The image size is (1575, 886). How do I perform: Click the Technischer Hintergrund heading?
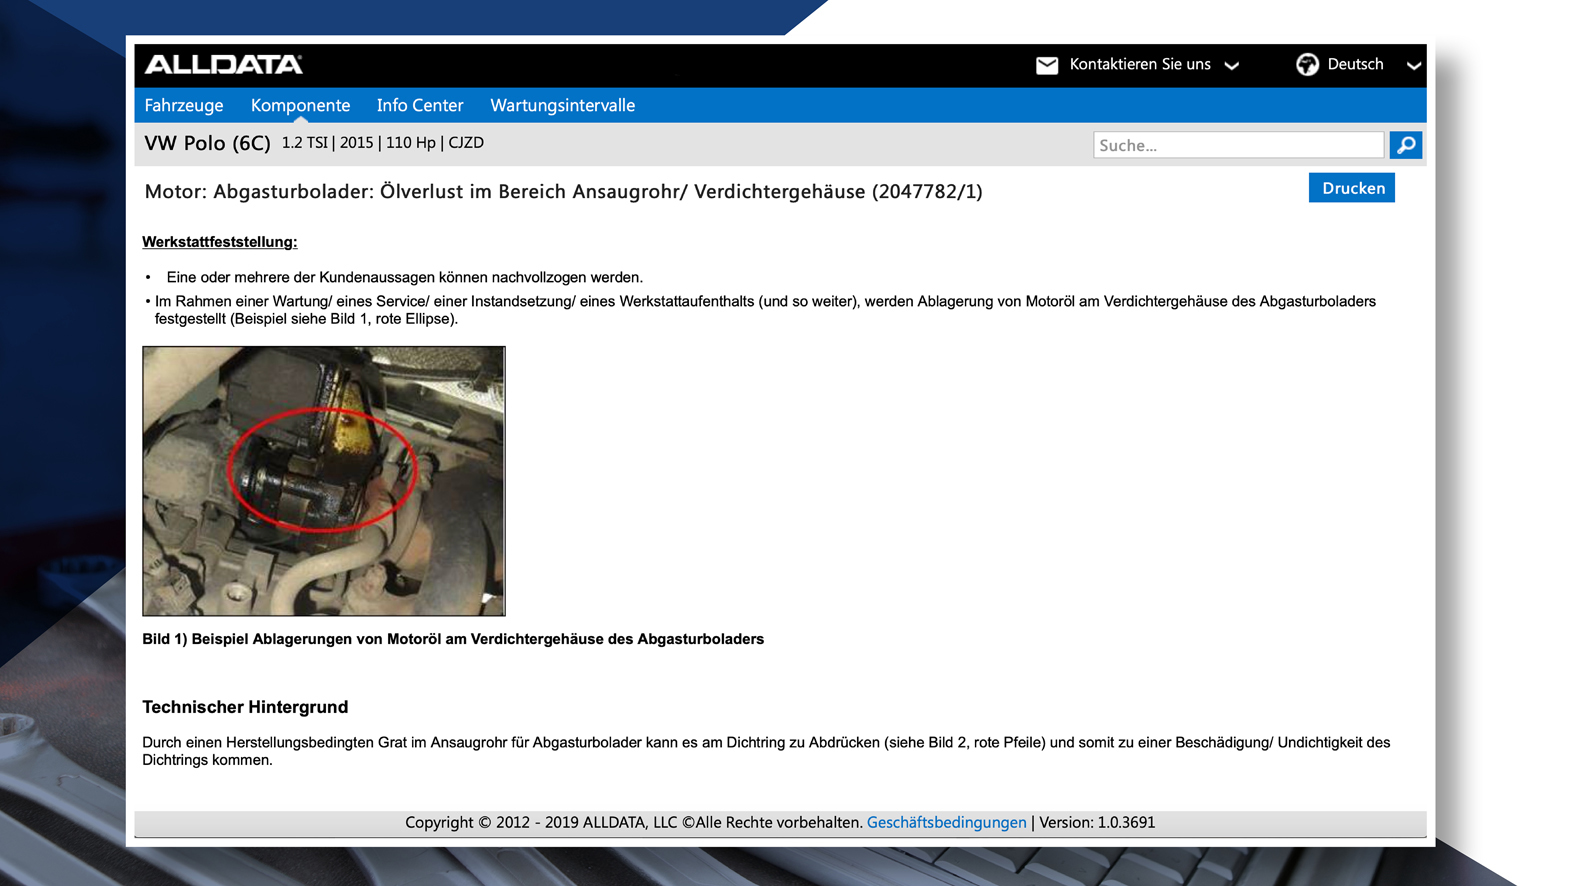coord(245,707)
